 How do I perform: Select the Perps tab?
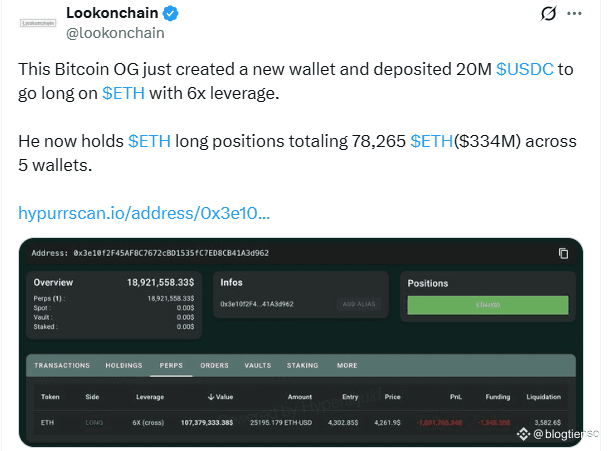(171, 365)
